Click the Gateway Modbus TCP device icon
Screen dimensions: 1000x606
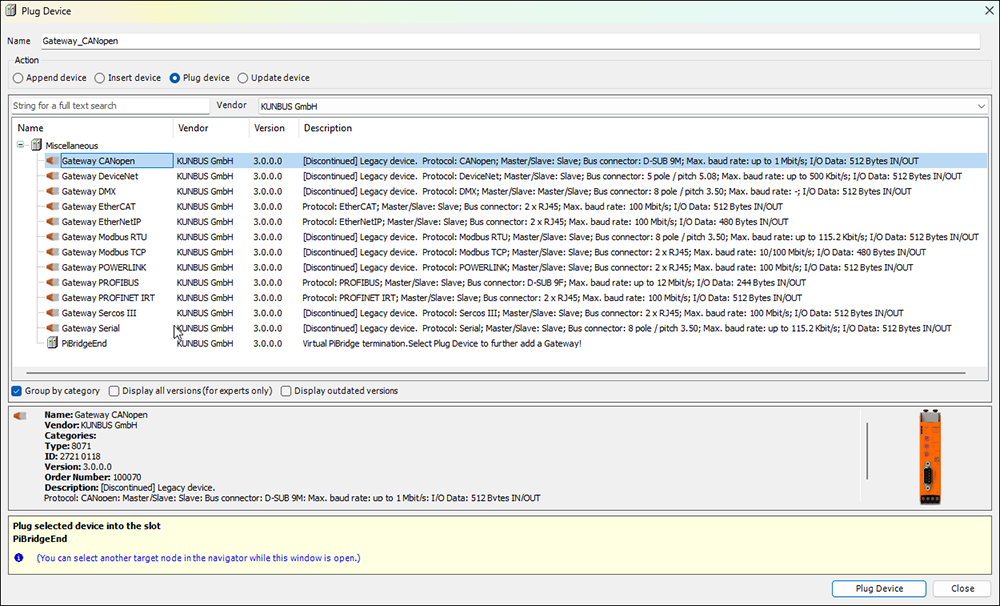(x=52, y=252)
